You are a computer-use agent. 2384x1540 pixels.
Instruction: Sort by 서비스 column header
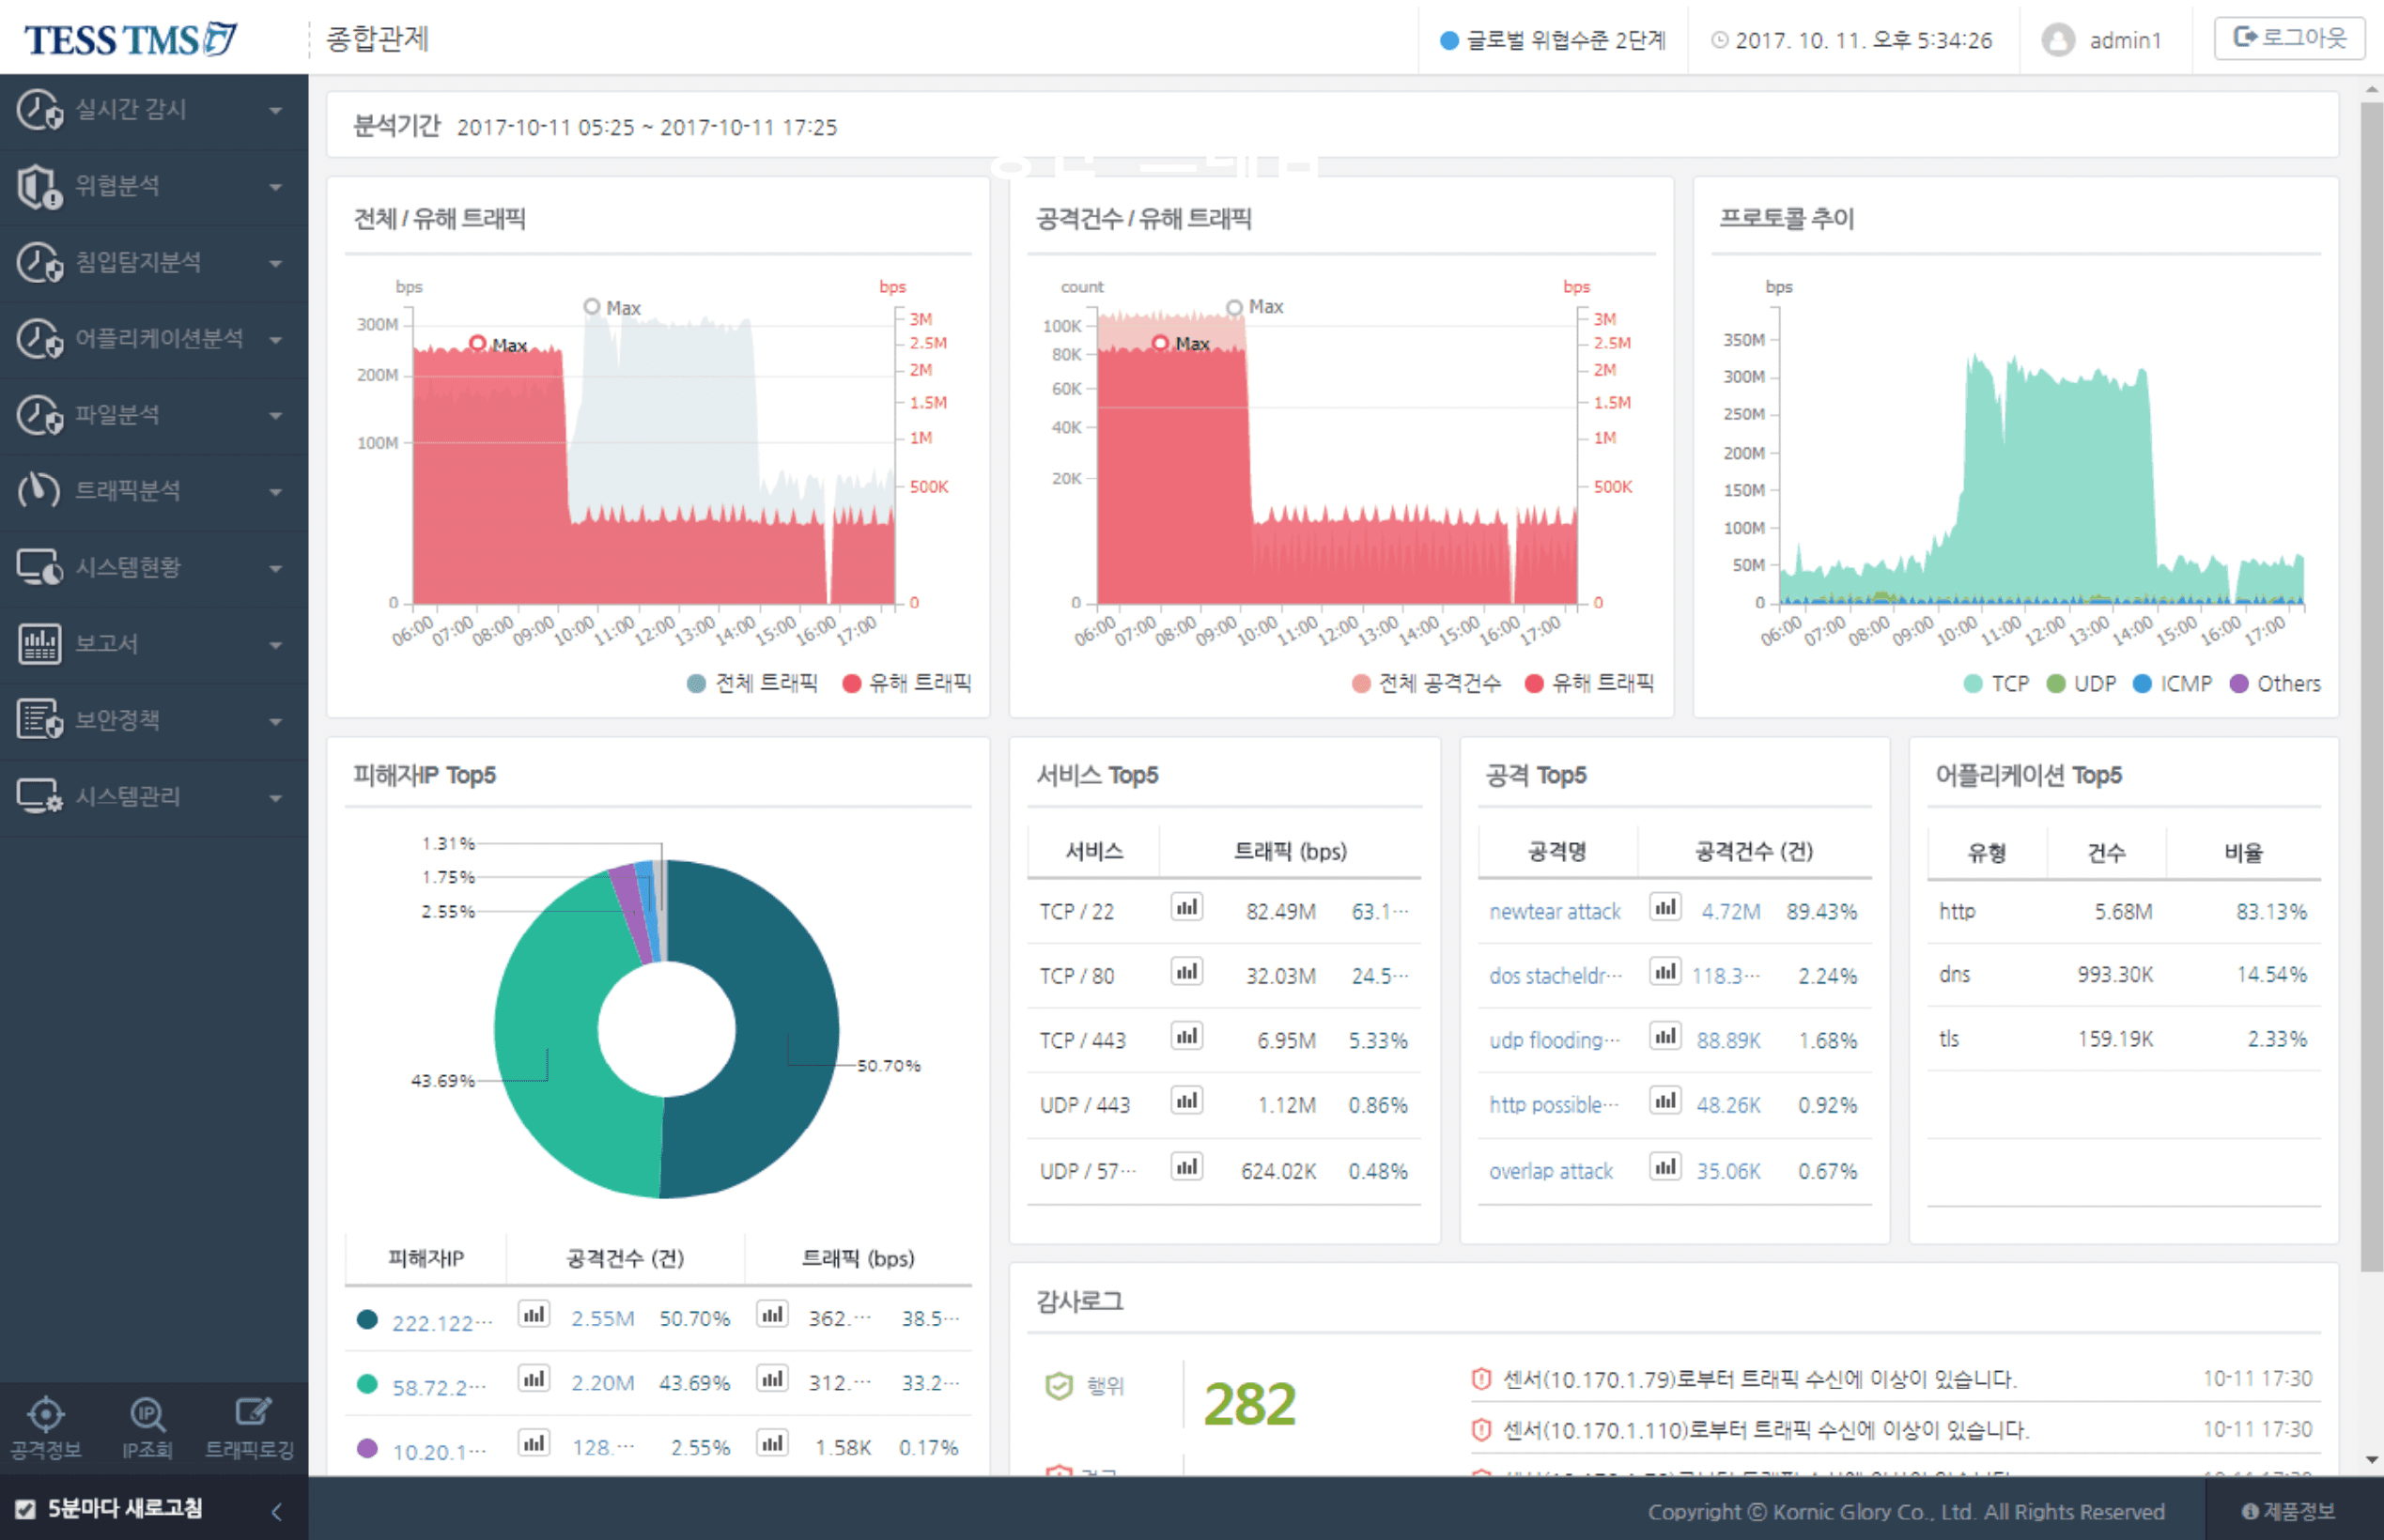click(x=1094, y=851)
